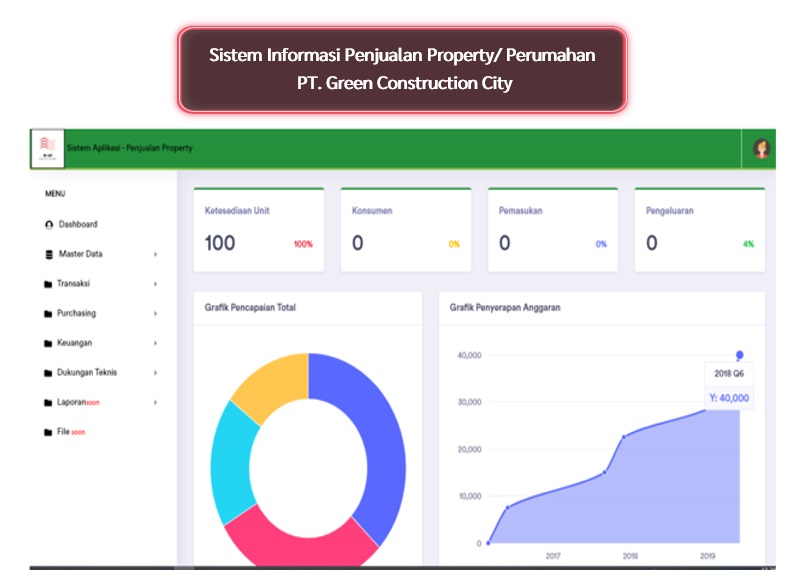Select the Transaksi menu label

pyautogui.click(x=73, y=284)
